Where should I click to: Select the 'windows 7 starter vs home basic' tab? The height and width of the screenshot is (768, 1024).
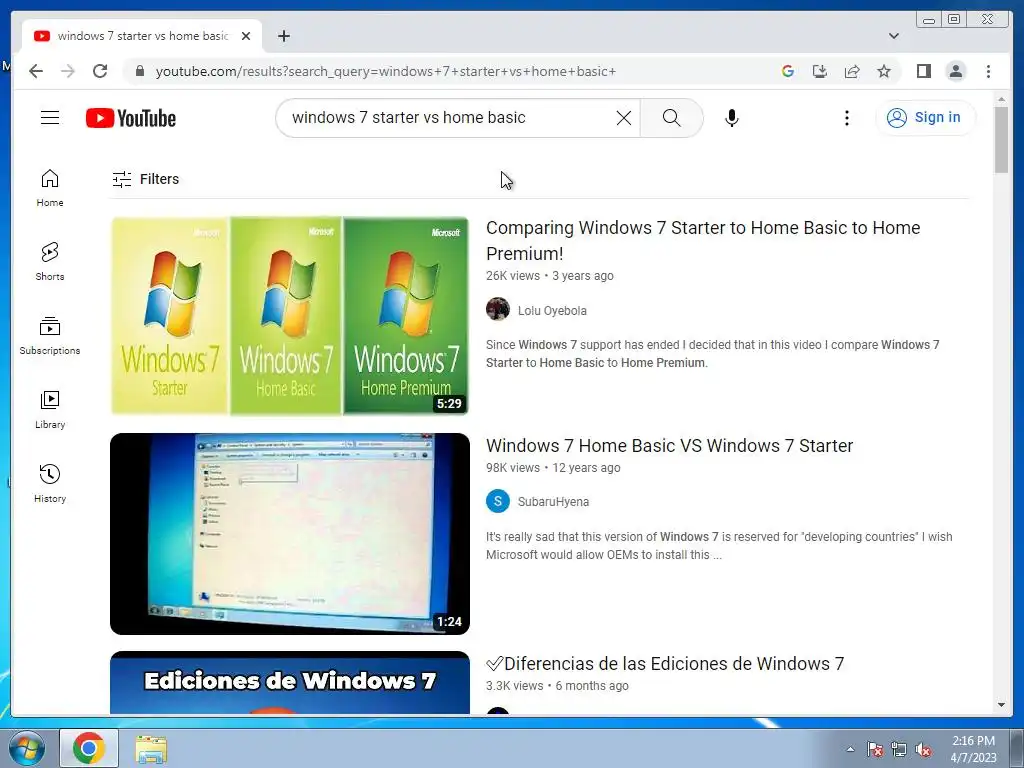[142, 36]
